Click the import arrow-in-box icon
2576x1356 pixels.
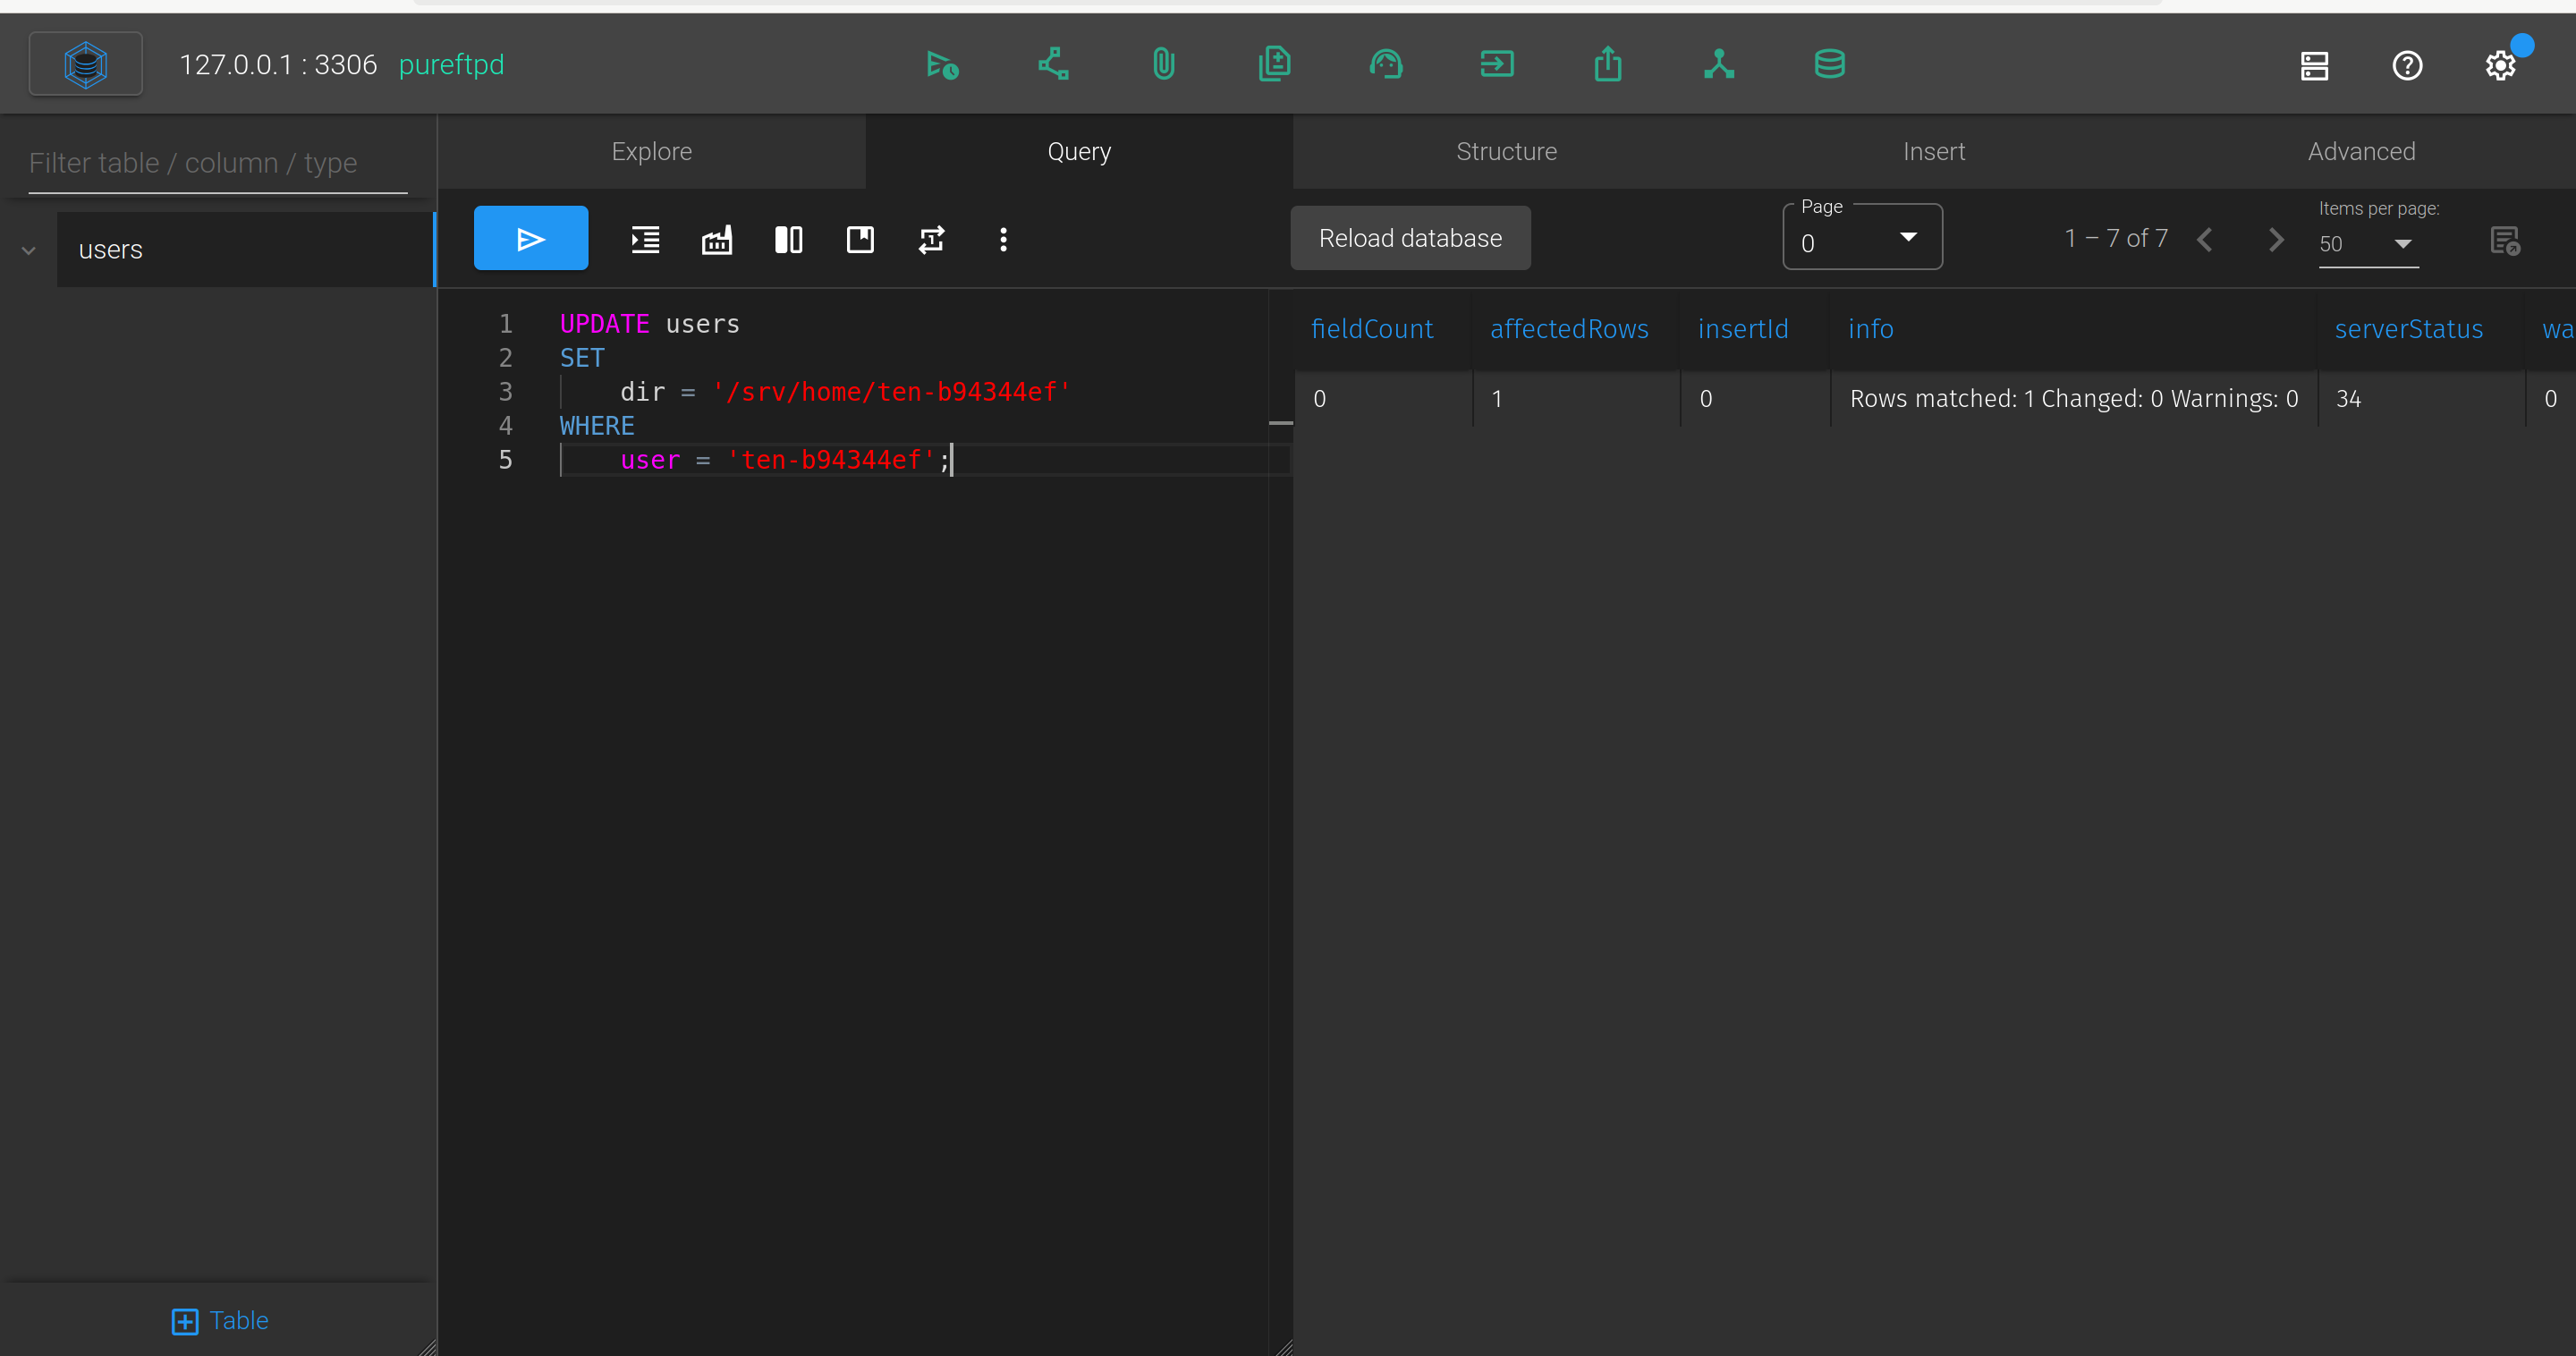coord(1497,65)
